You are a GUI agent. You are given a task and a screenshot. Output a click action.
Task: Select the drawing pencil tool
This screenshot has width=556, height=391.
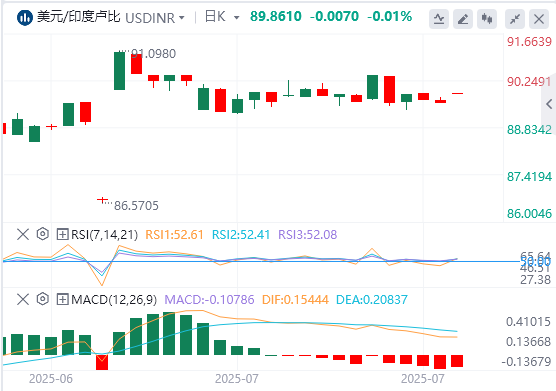(463, 18)
